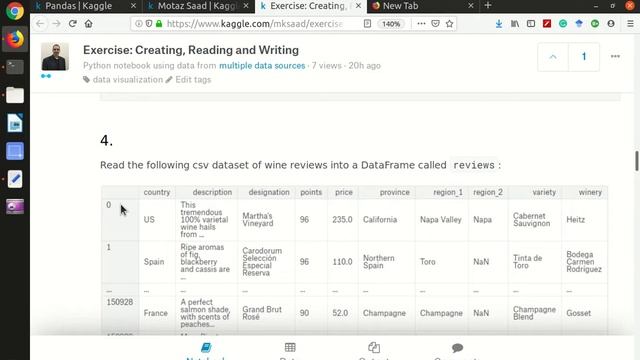Close the Motaz Saad tab
Viewport: 640px width, 360px height.
click(x=246, y=6)
